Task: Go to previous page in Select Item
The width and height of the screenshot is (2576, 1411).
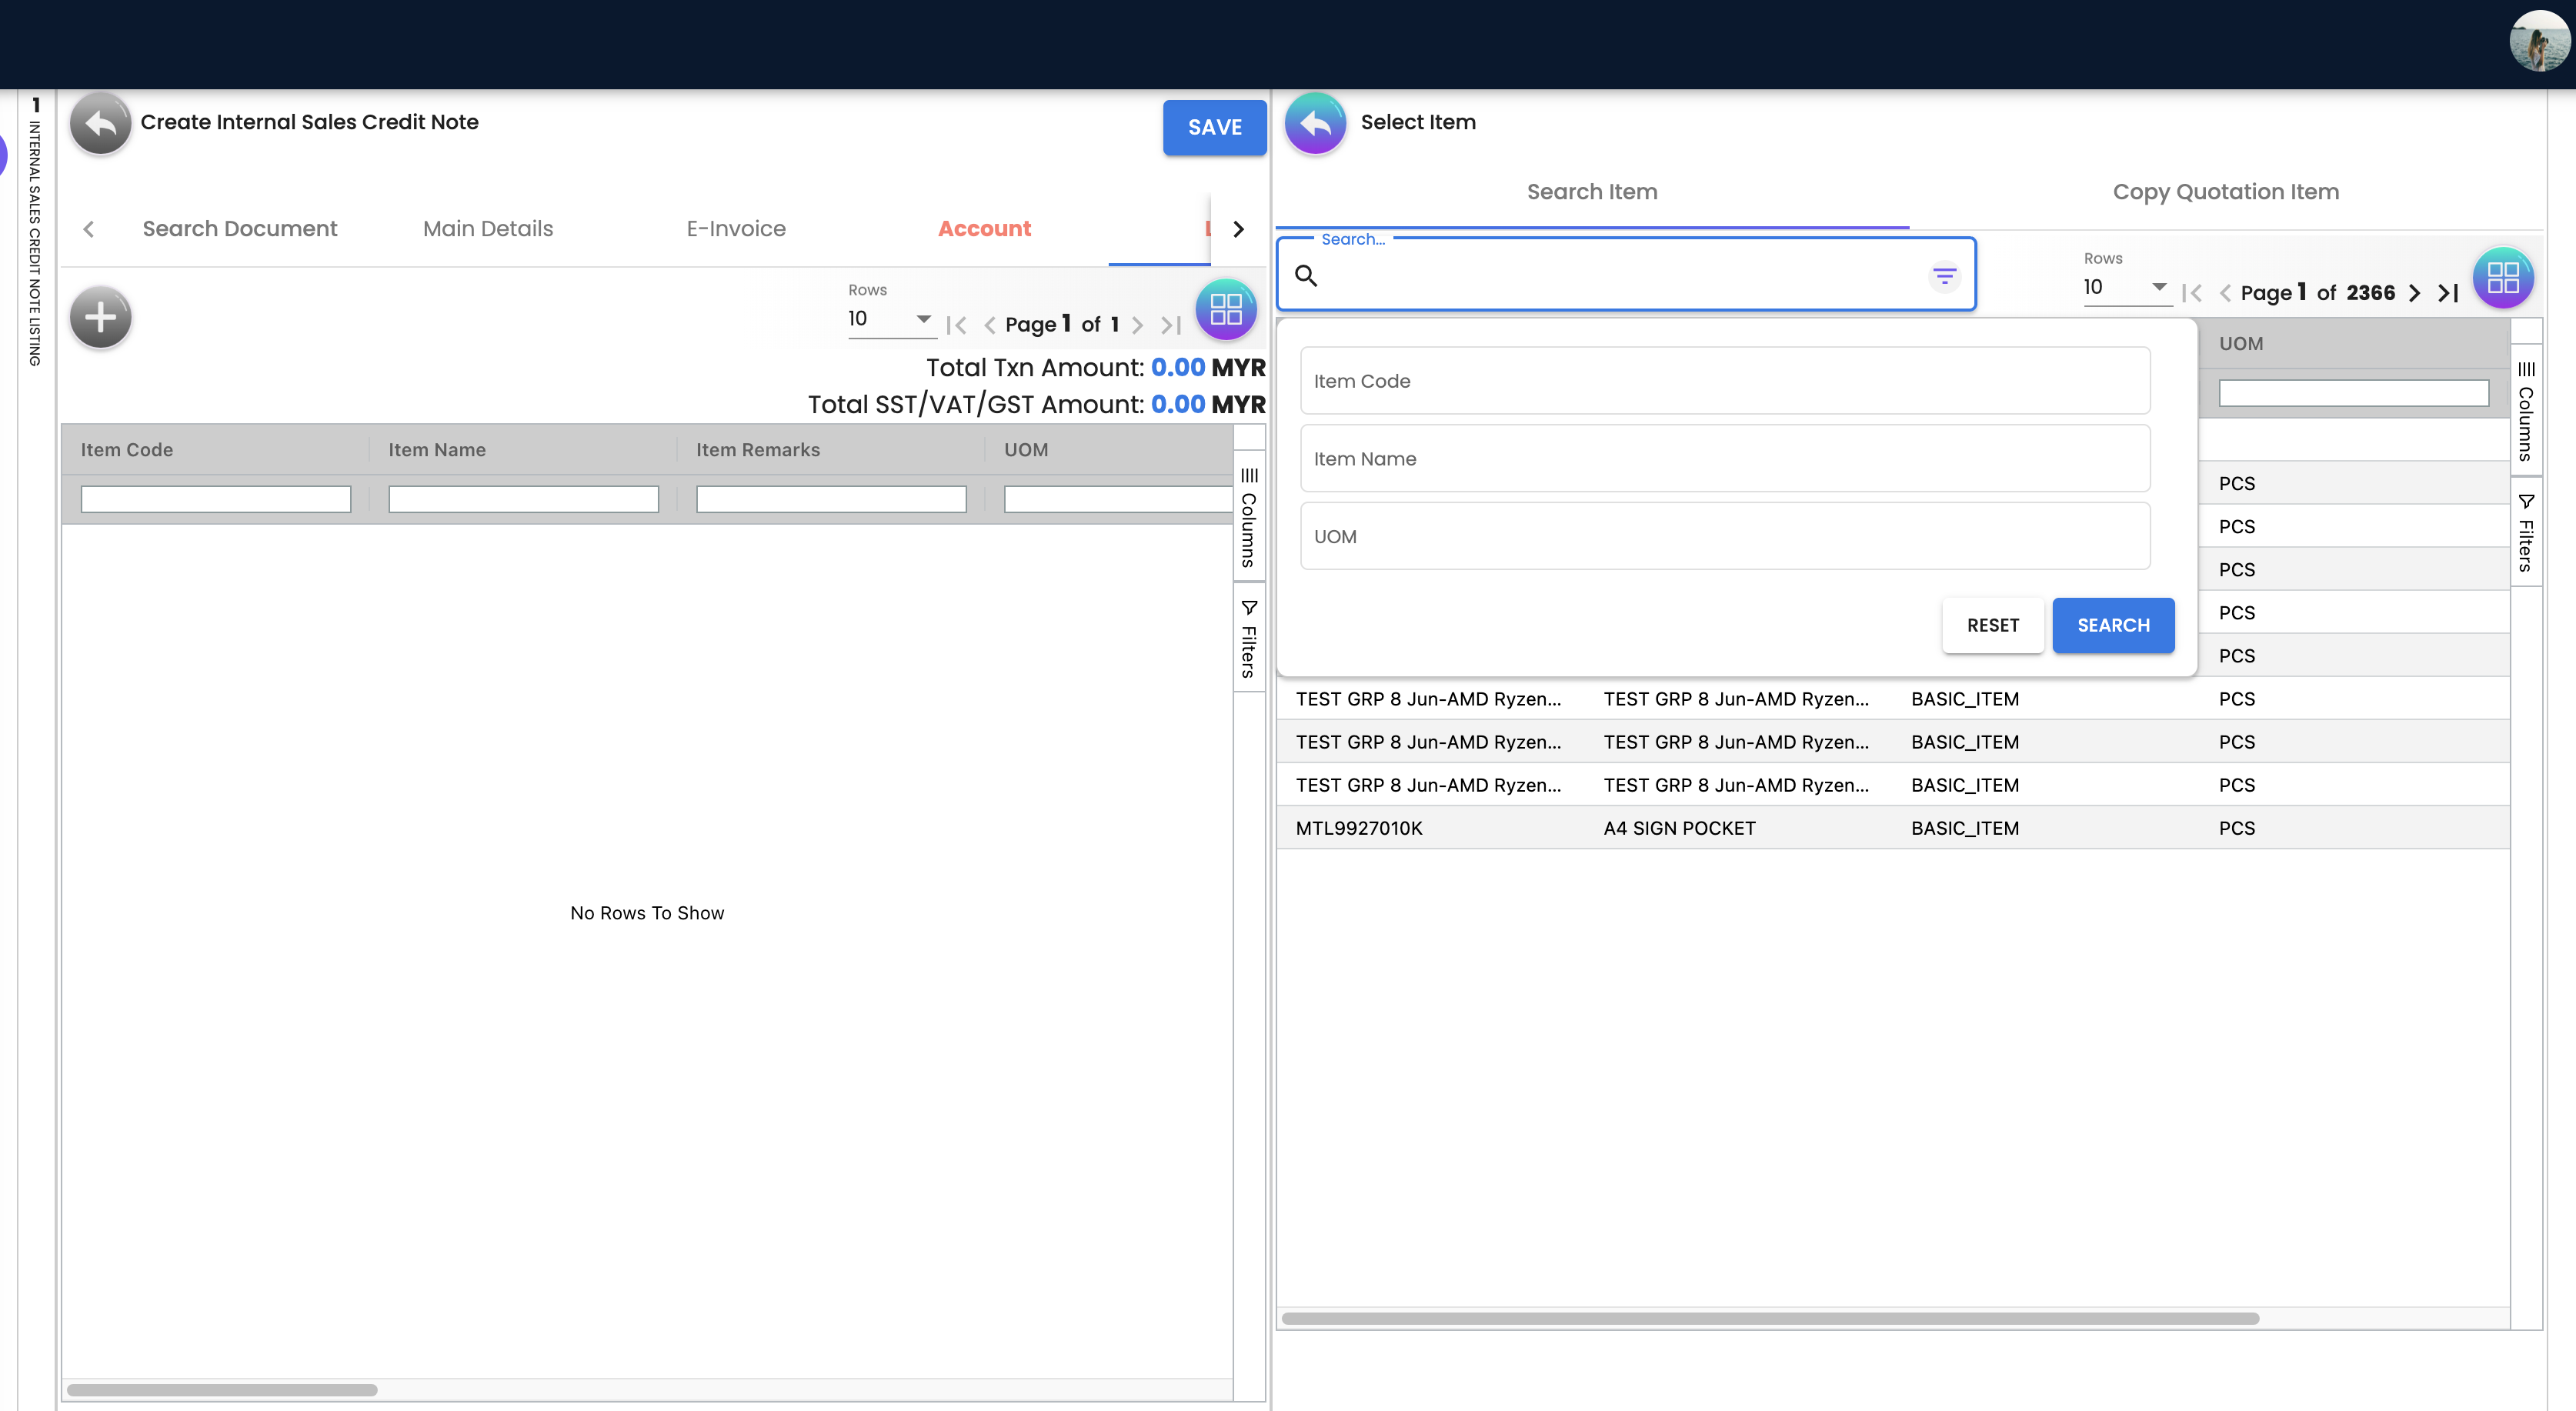Action: pyautogui.click(x=2225, y=293)
